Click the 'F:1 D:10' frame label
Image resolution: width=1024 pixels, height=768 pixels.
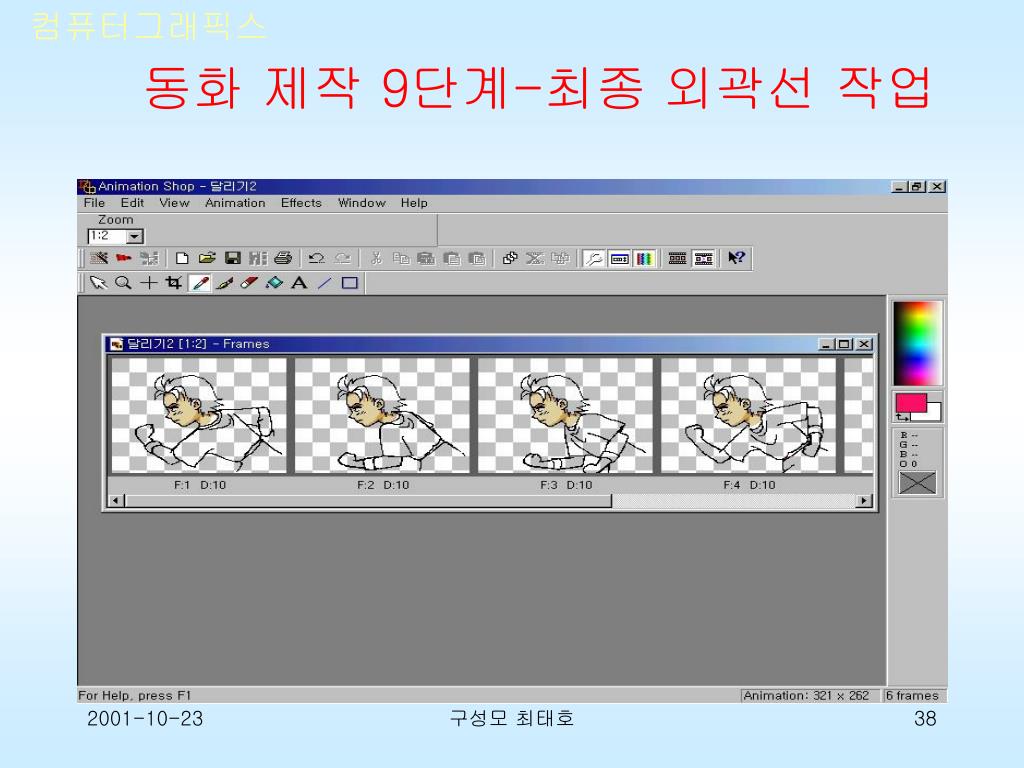pyautogui.click(x=200, y=485)
